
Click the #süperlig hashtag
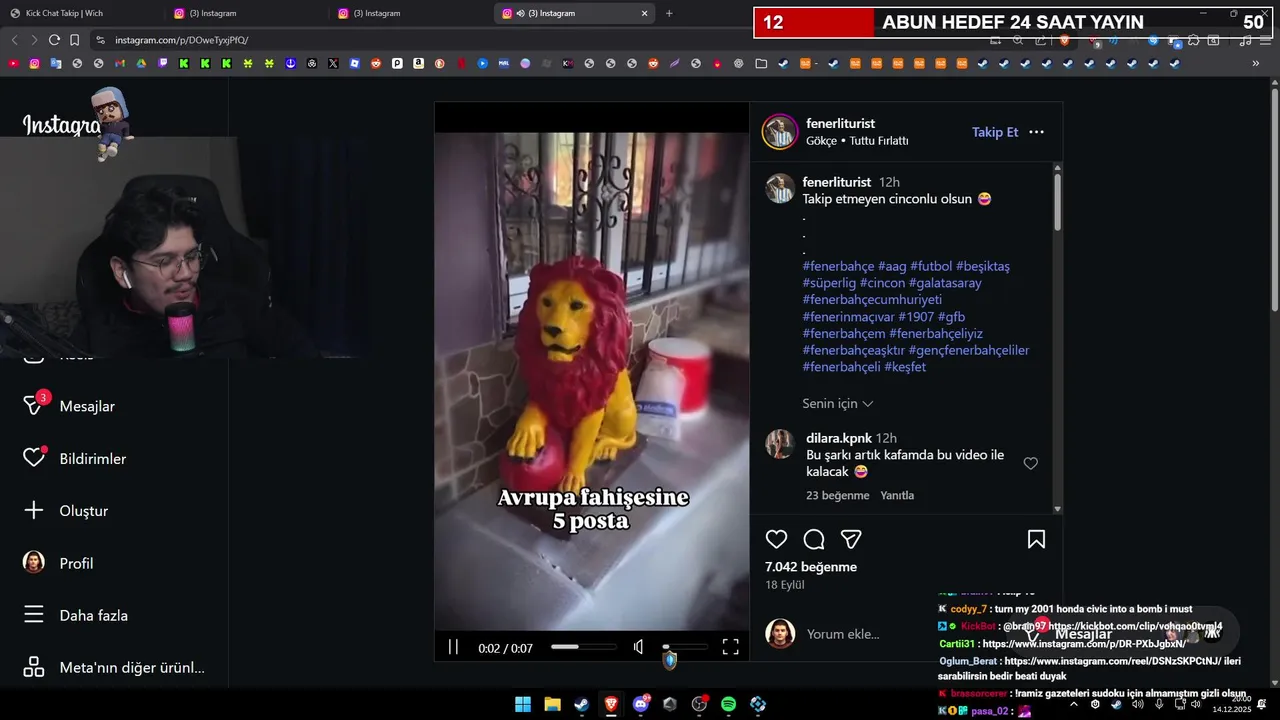pos(829,283)
